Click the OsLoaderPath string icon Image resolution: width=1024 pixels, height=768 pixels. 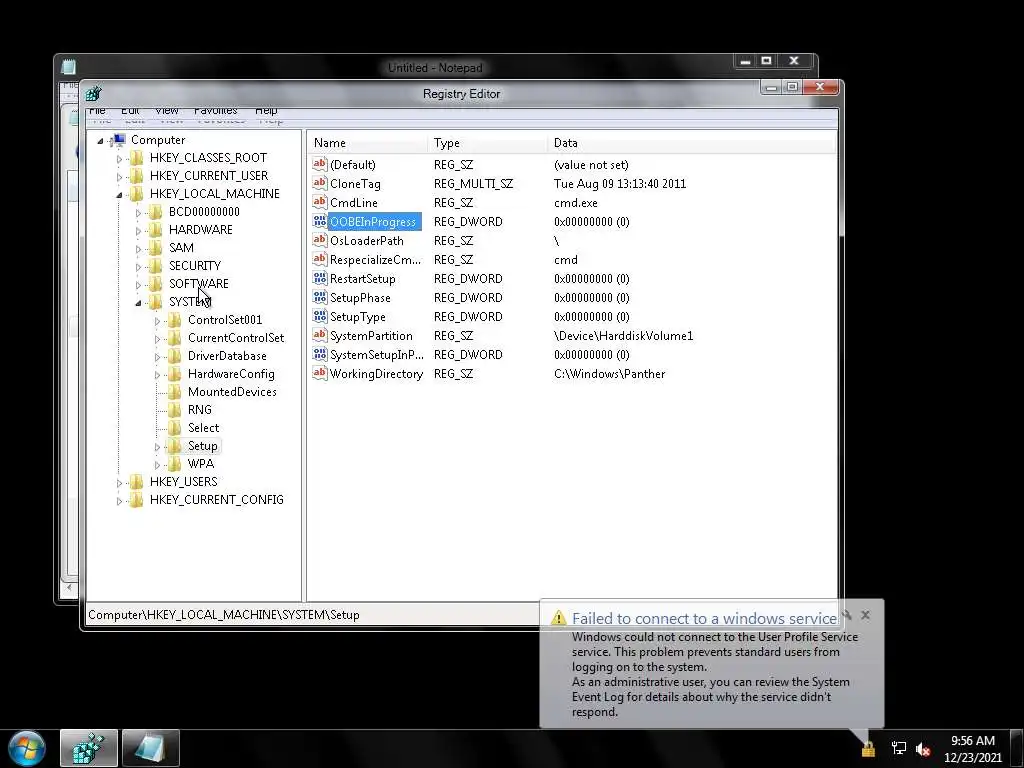[x=319, y=240]
